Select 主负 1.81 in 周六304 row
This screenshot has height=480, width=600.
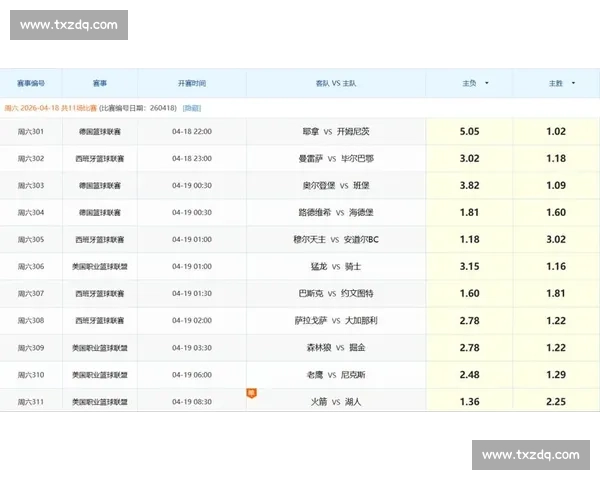(469, 212)
